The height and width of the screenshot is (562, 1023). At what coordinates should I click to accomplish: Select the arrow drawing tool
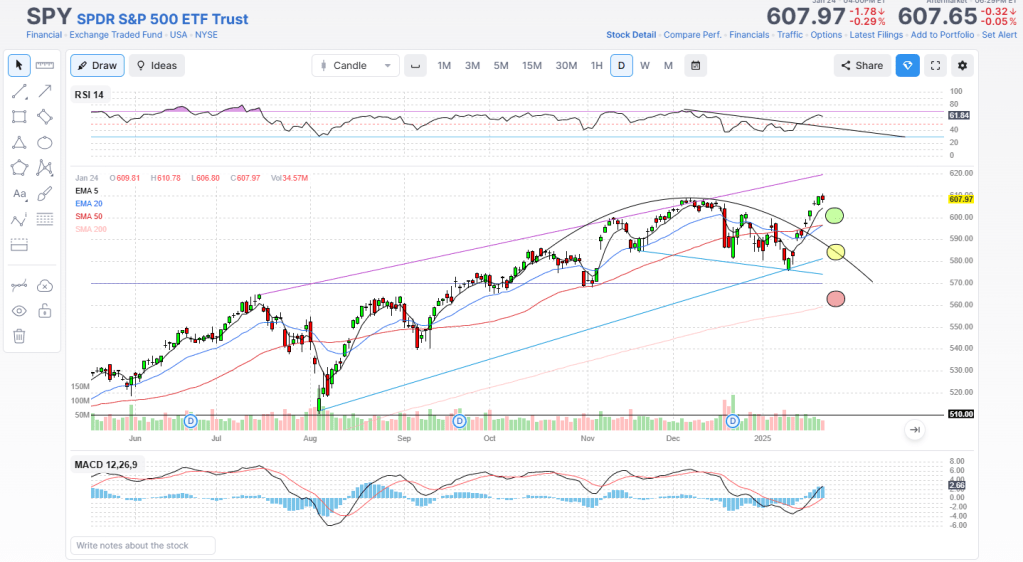click(45, 91)
